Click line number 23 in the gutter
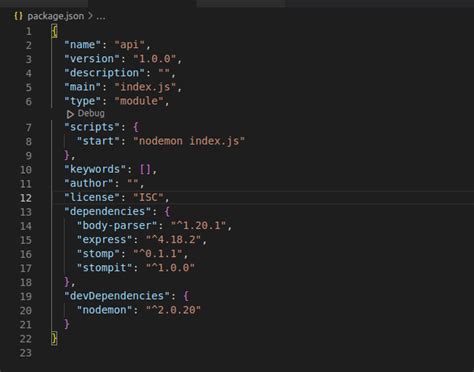 tap(26, 353)
